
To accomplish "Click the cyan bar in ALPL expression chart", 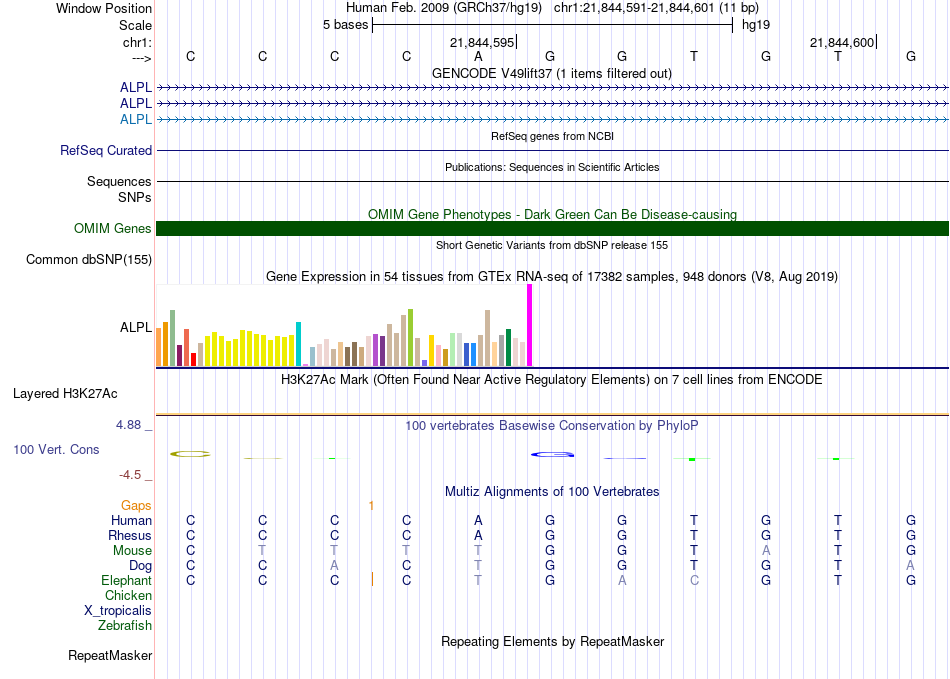I will (x=299, y=344).
